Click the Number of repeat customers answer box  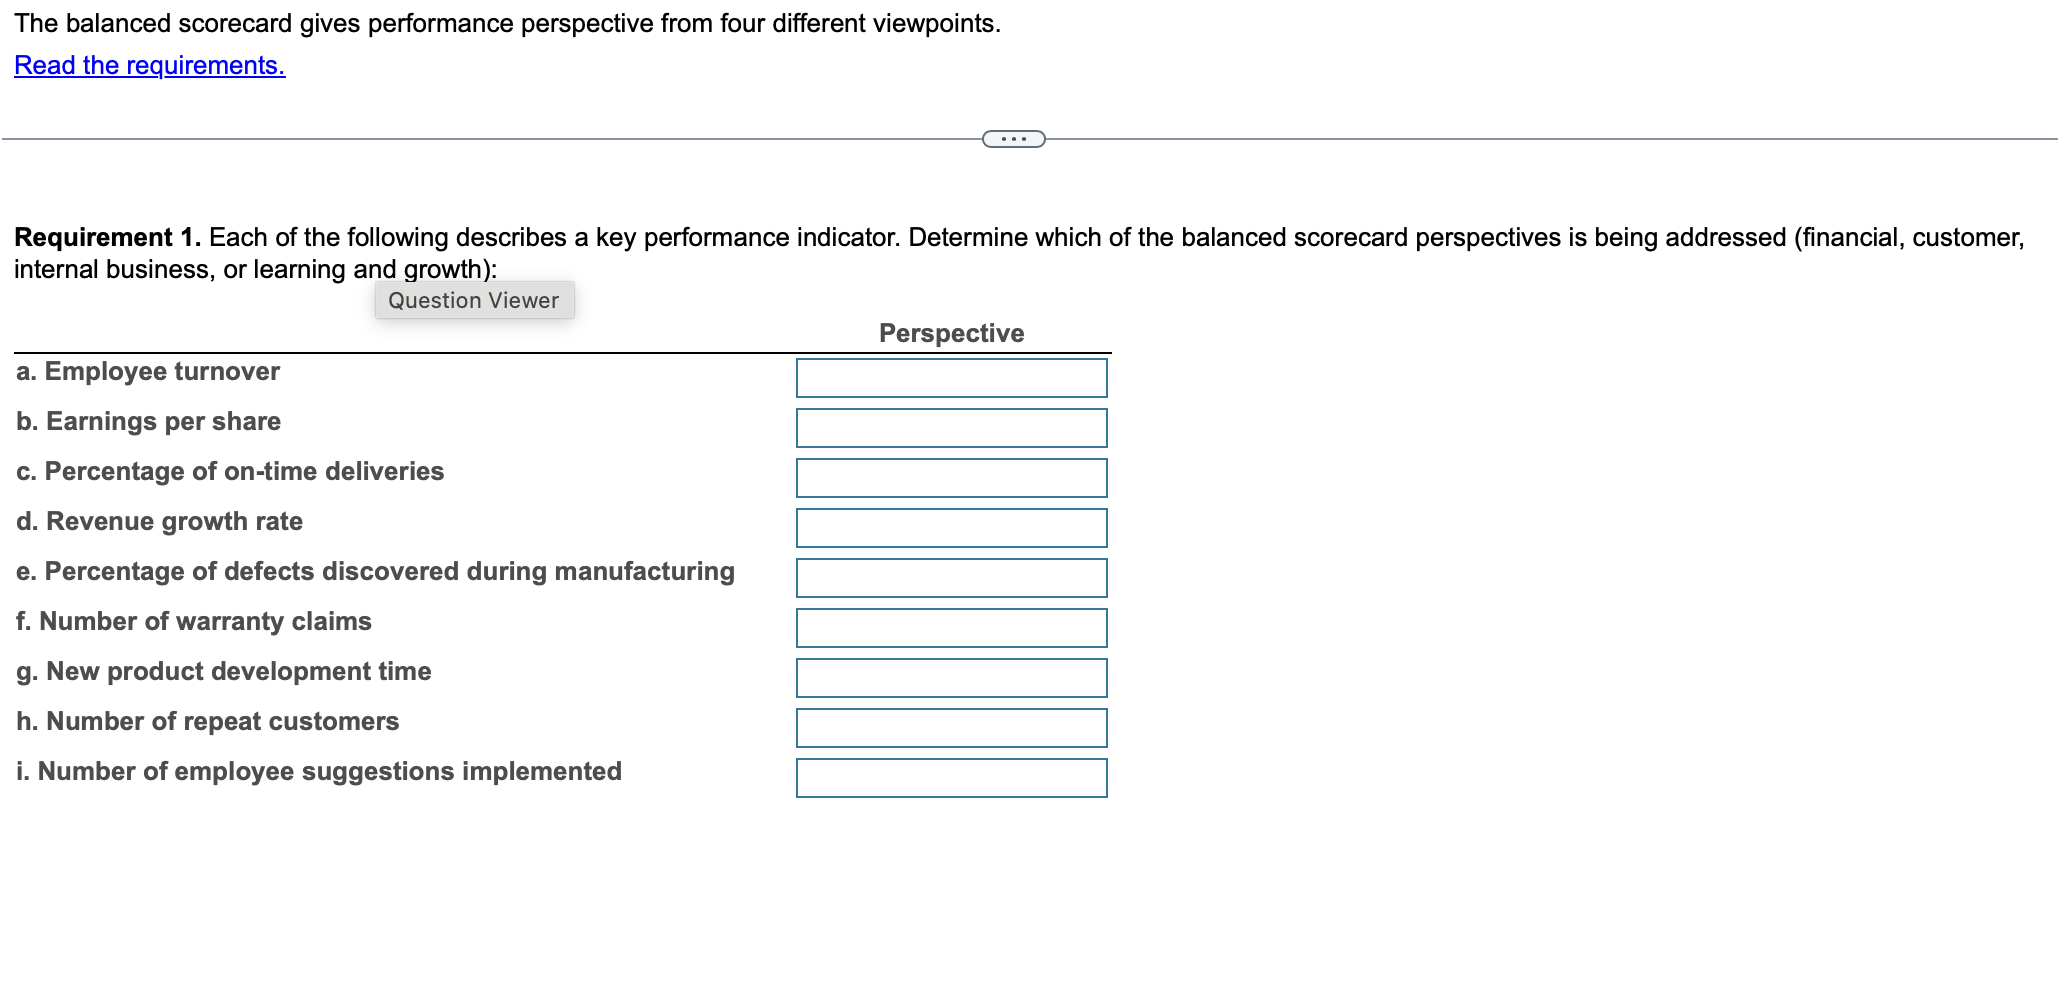click(950, 727)
